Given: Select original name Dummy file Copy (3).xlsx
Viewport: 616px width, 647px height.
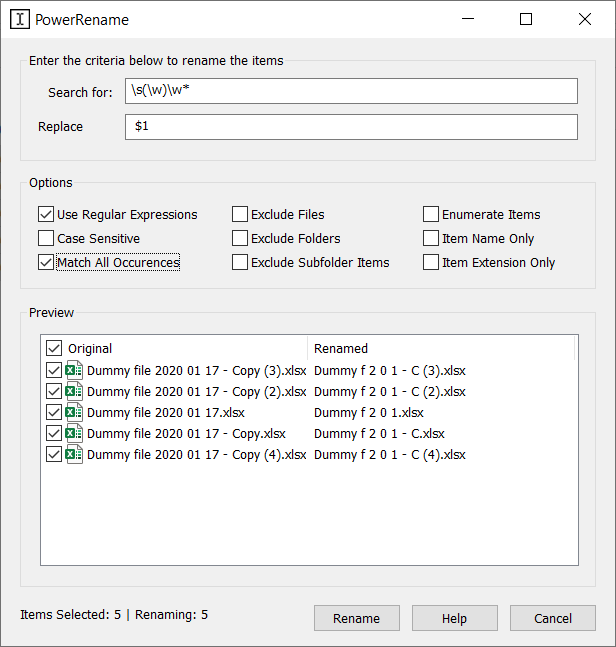Looking at the screenshot, I should 197,371.
